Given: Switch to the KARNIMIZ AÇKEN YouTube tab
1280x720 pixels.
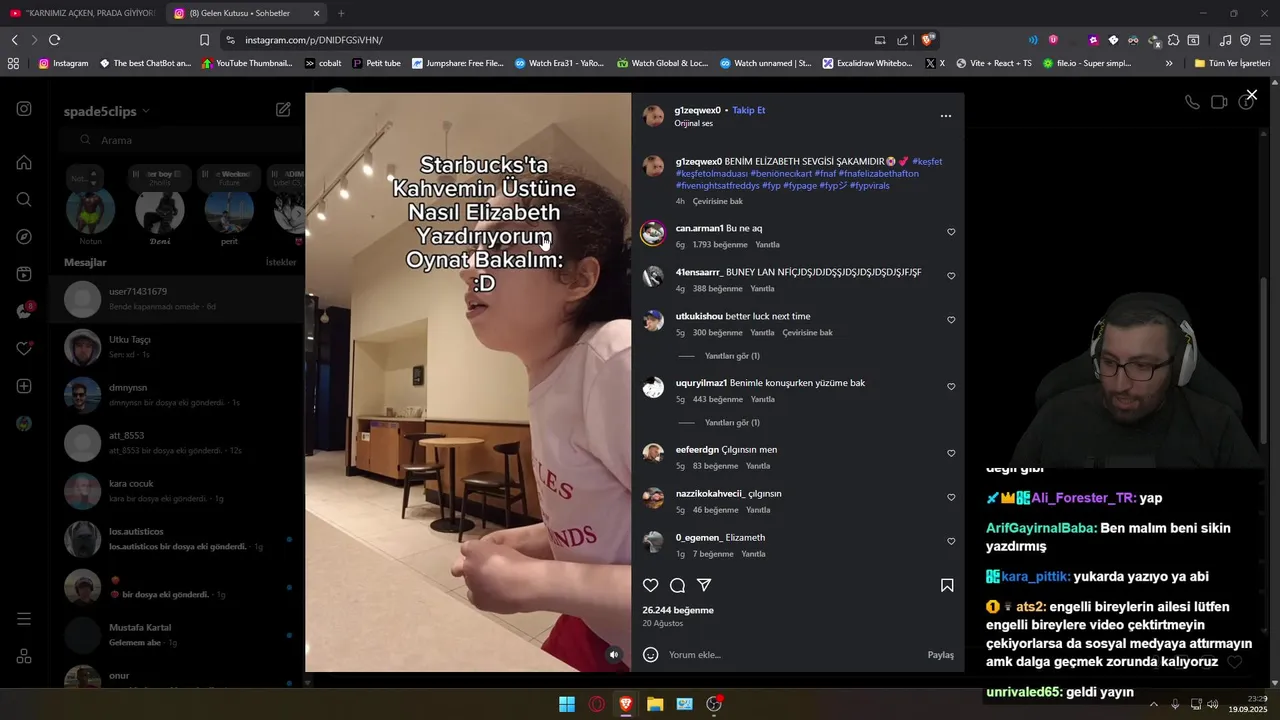Looking at the screenshot, I should (82, 13).
